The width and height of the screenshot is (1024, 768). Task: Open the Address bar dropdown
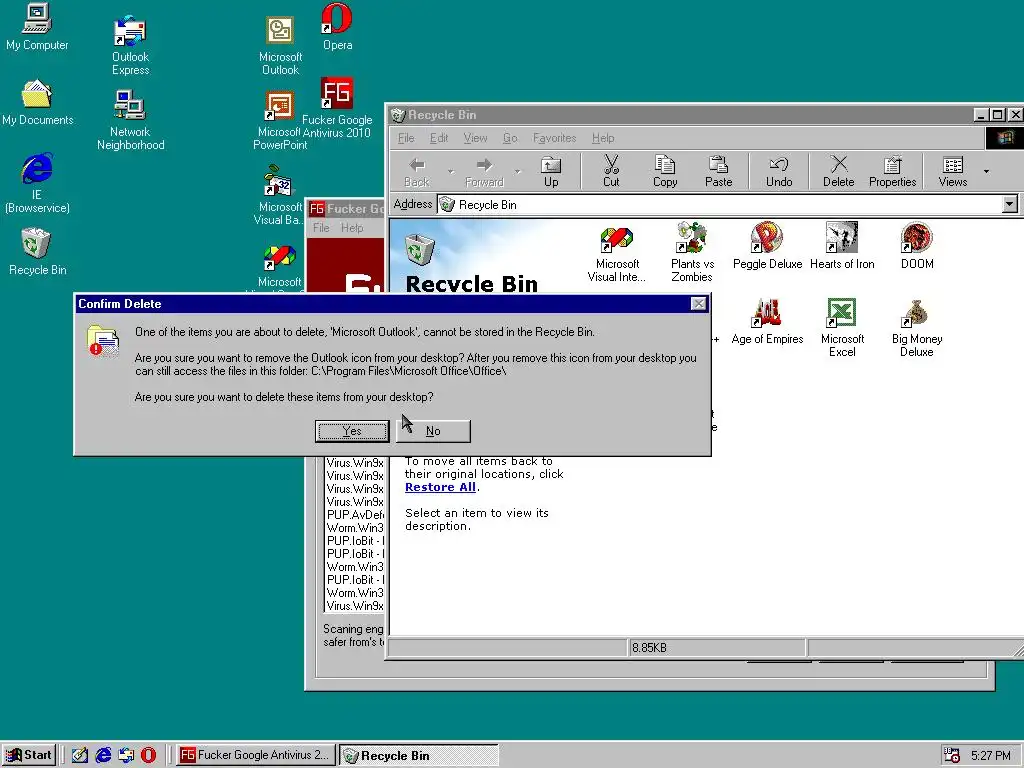pyautogui.click(x=1010, y=204)
